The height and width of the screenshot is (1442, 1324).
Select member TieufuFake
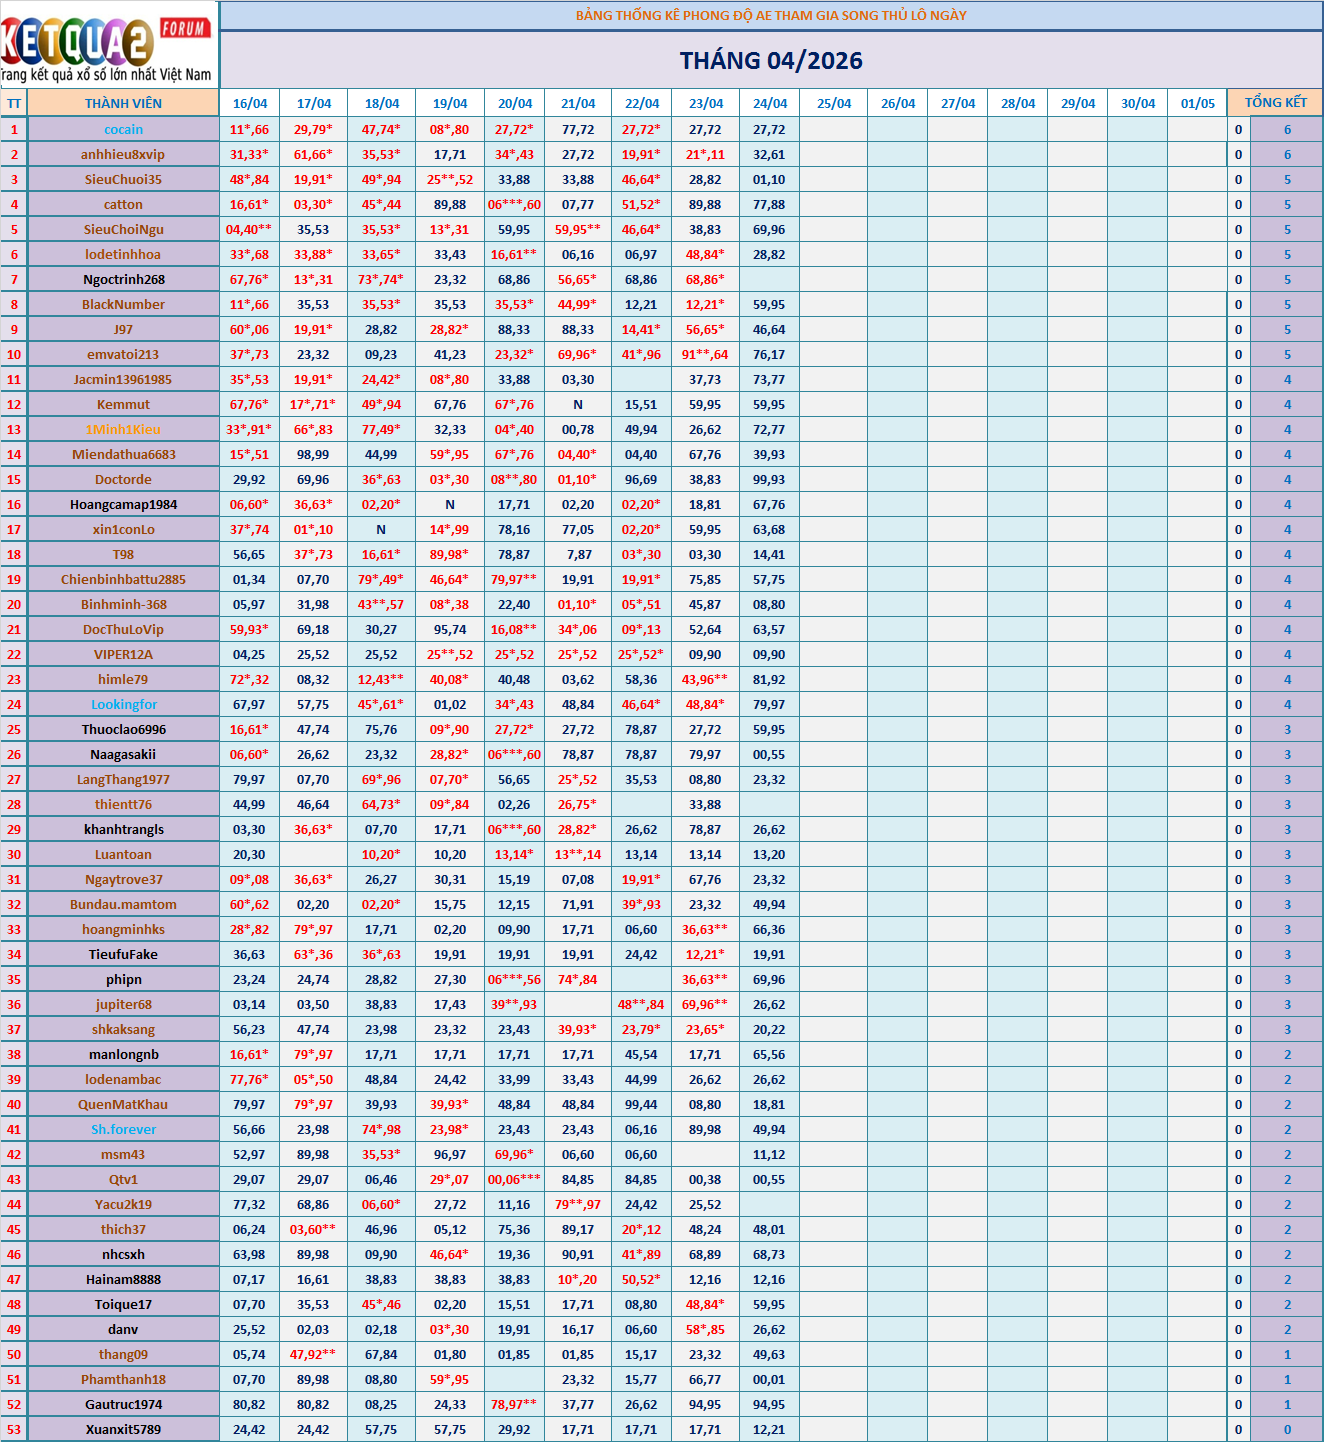123,954
